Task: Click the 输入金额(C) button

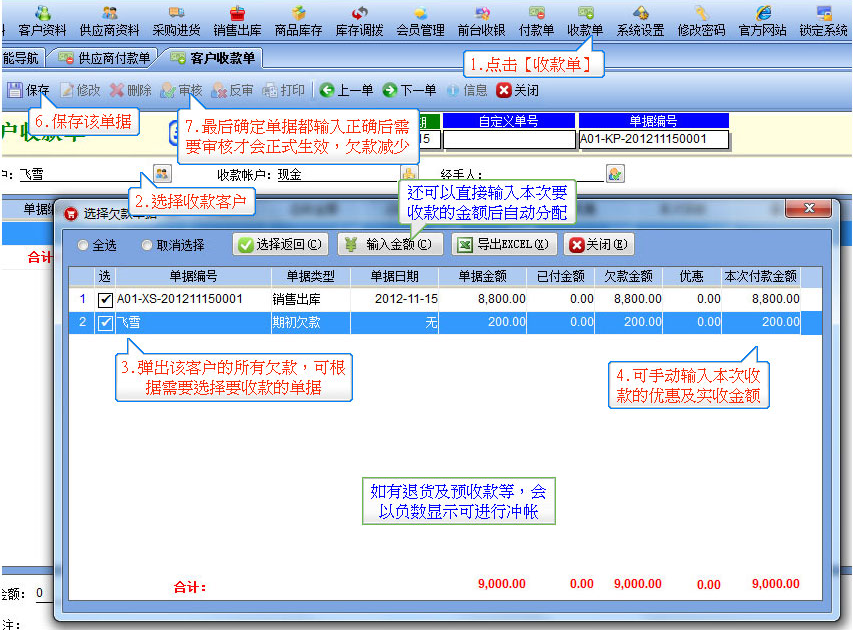Action: [x=390, y=245]
